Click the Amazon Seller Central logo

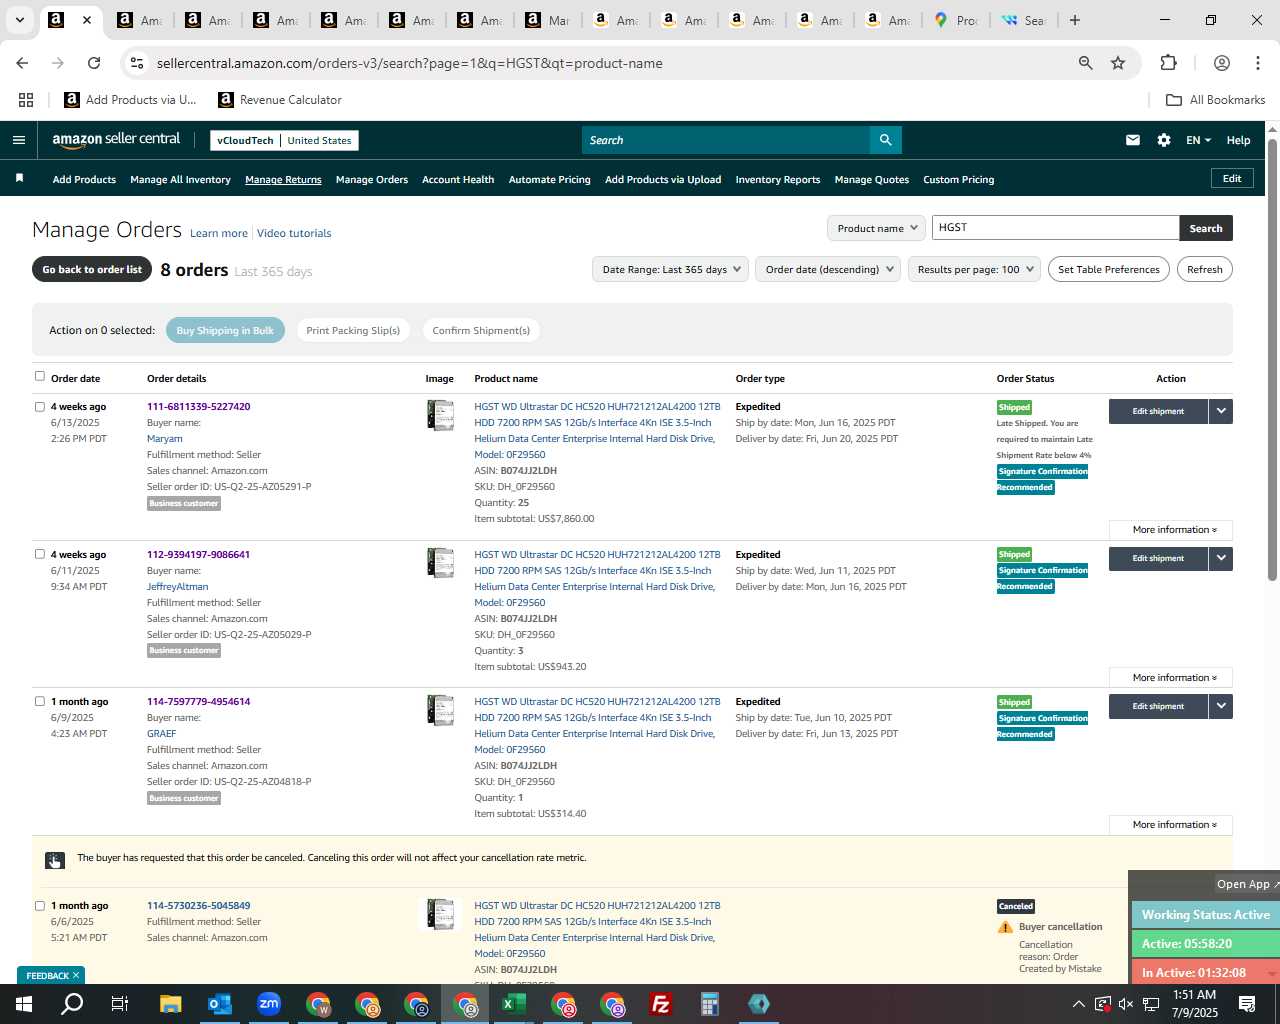(116, 140)
